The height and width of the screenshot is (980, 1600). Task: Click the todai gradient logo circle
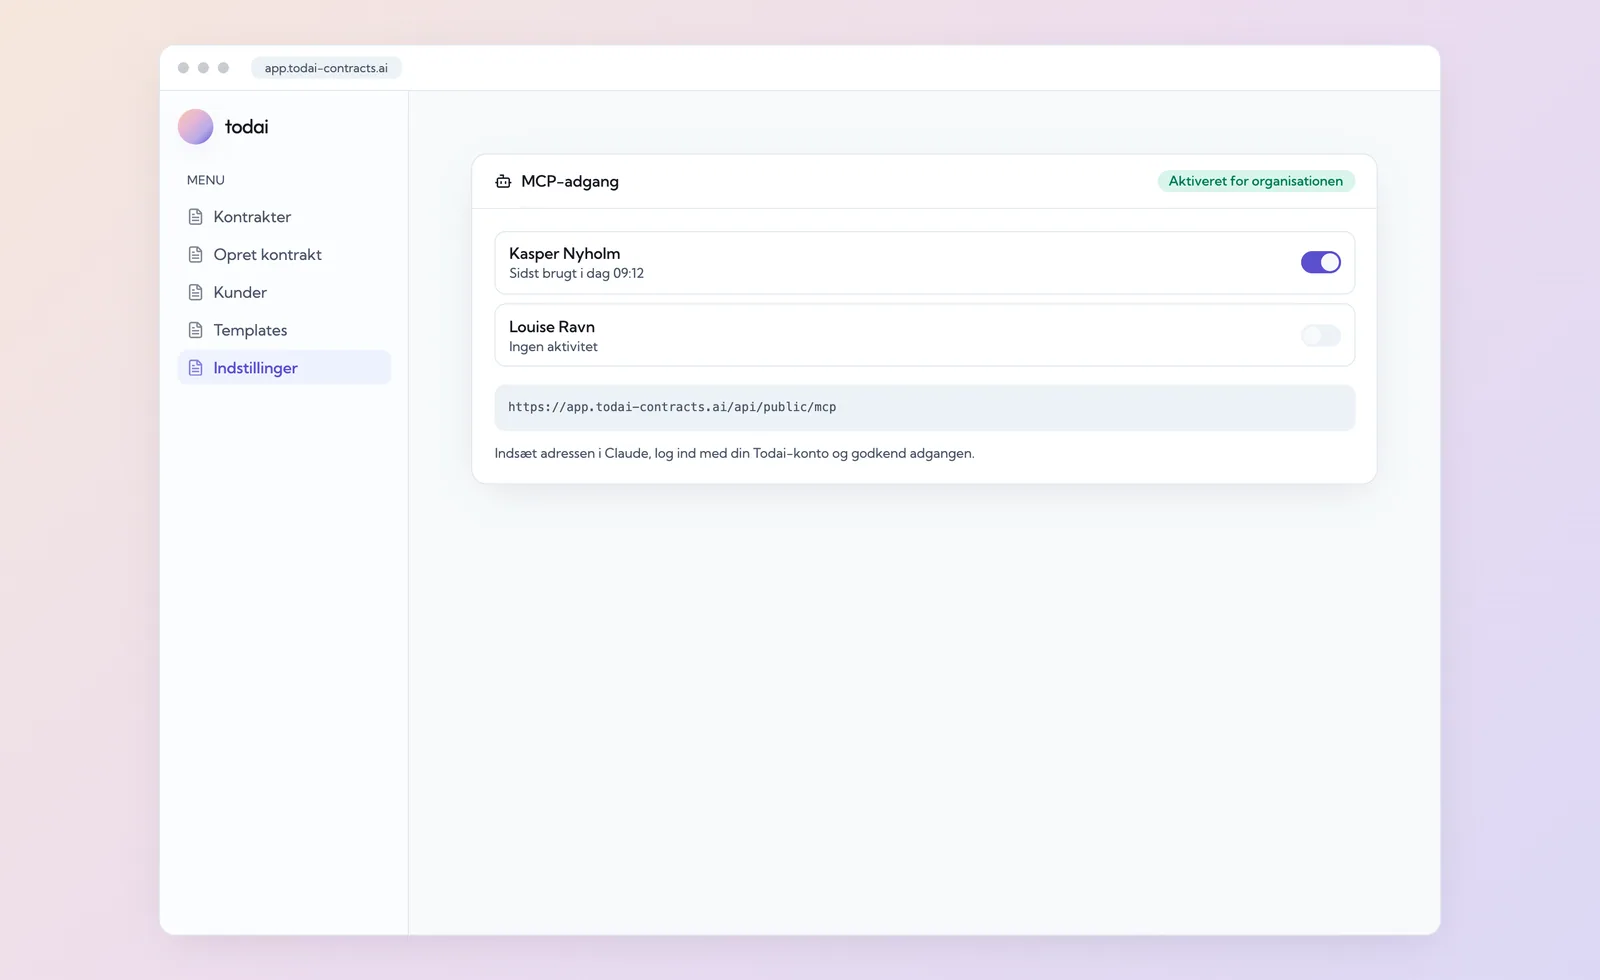tap(195, 127)
